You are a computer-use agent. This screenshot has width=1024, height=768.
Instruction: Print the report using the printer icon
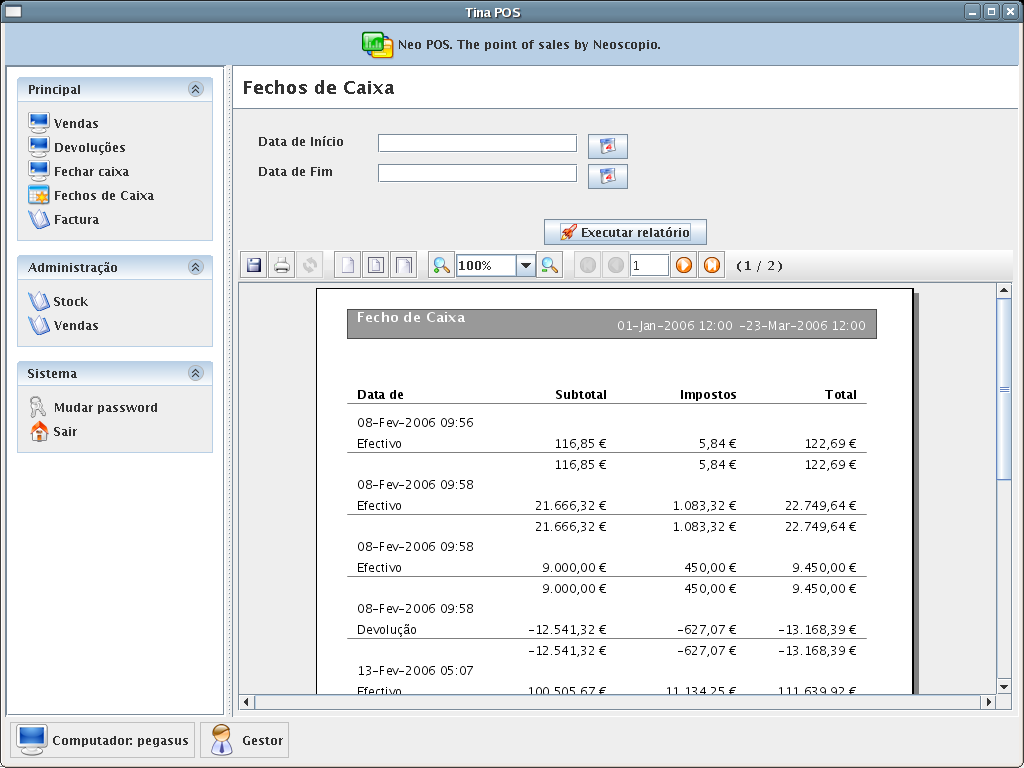pos(282,265)
